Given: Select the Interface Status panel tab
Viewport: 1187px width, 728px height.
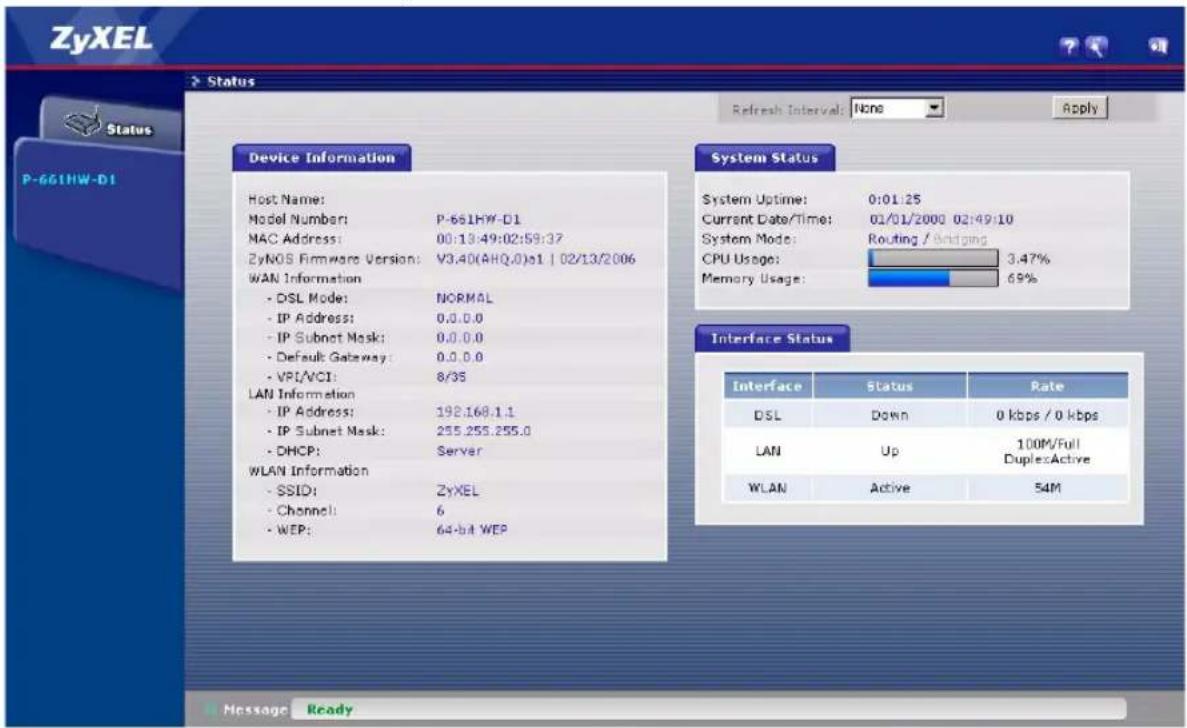Looking at the screenshot, I should pos(772,338).
